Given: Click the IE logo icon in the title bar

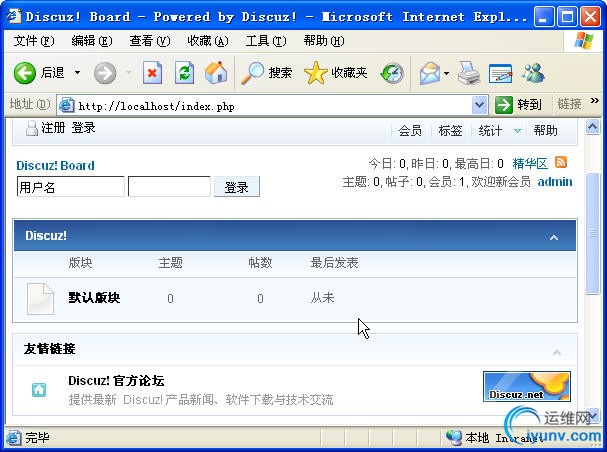Looking at the screenshot, I should [14, 16].
